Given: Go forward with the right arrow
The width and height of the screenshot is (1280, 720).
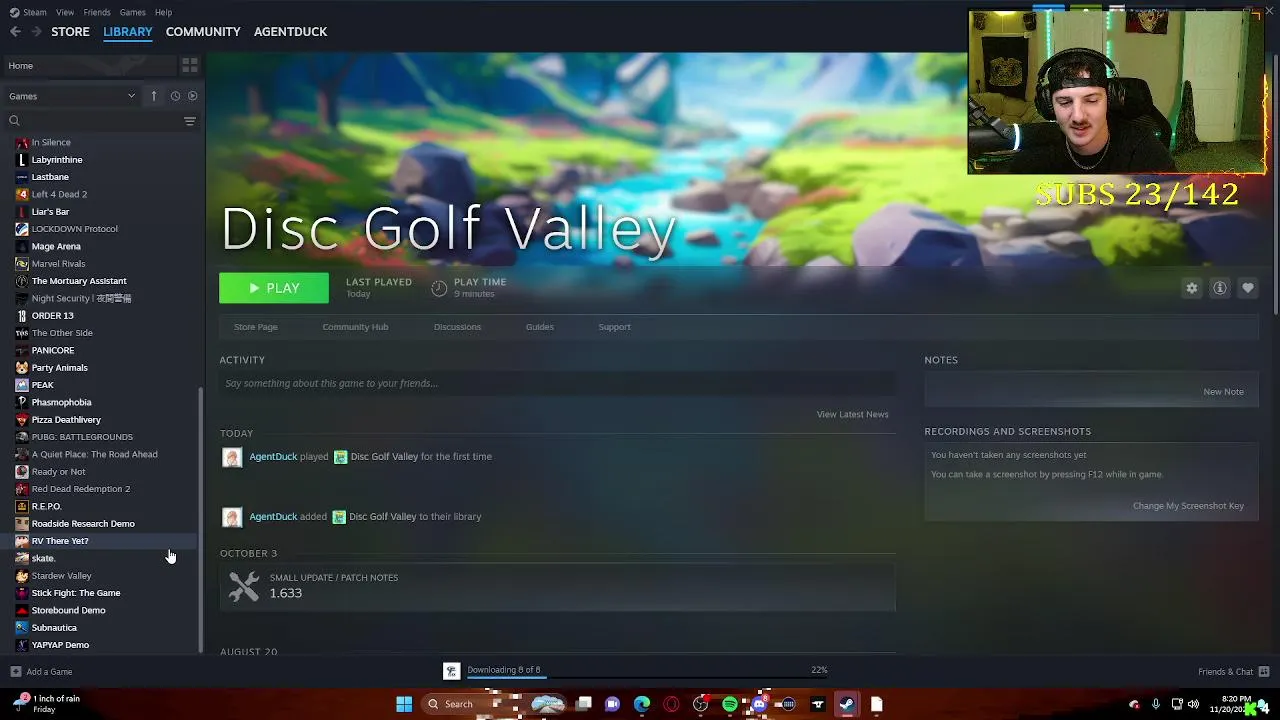Looking at the screenshot, I should pyautogui.click(x=37, y=32).
